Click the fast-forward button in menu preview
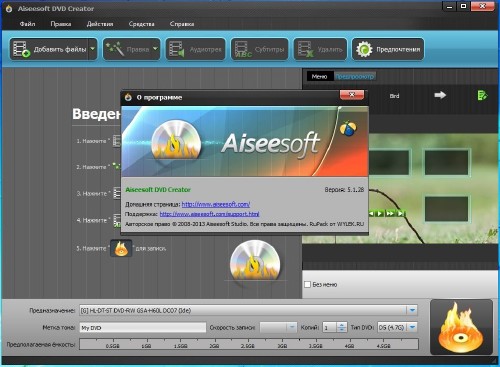This screenshot has width=500, height=367. (x=390, y=213)
